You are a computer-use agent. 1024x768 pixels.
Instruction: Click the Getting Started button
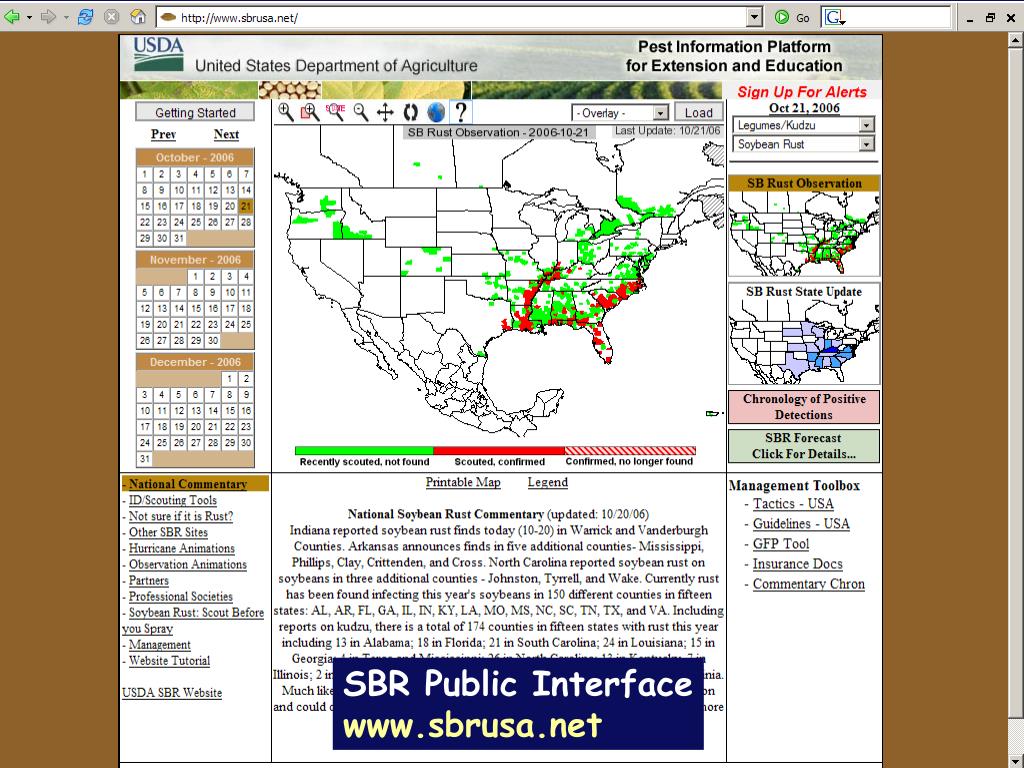click(x=195, y=112)
